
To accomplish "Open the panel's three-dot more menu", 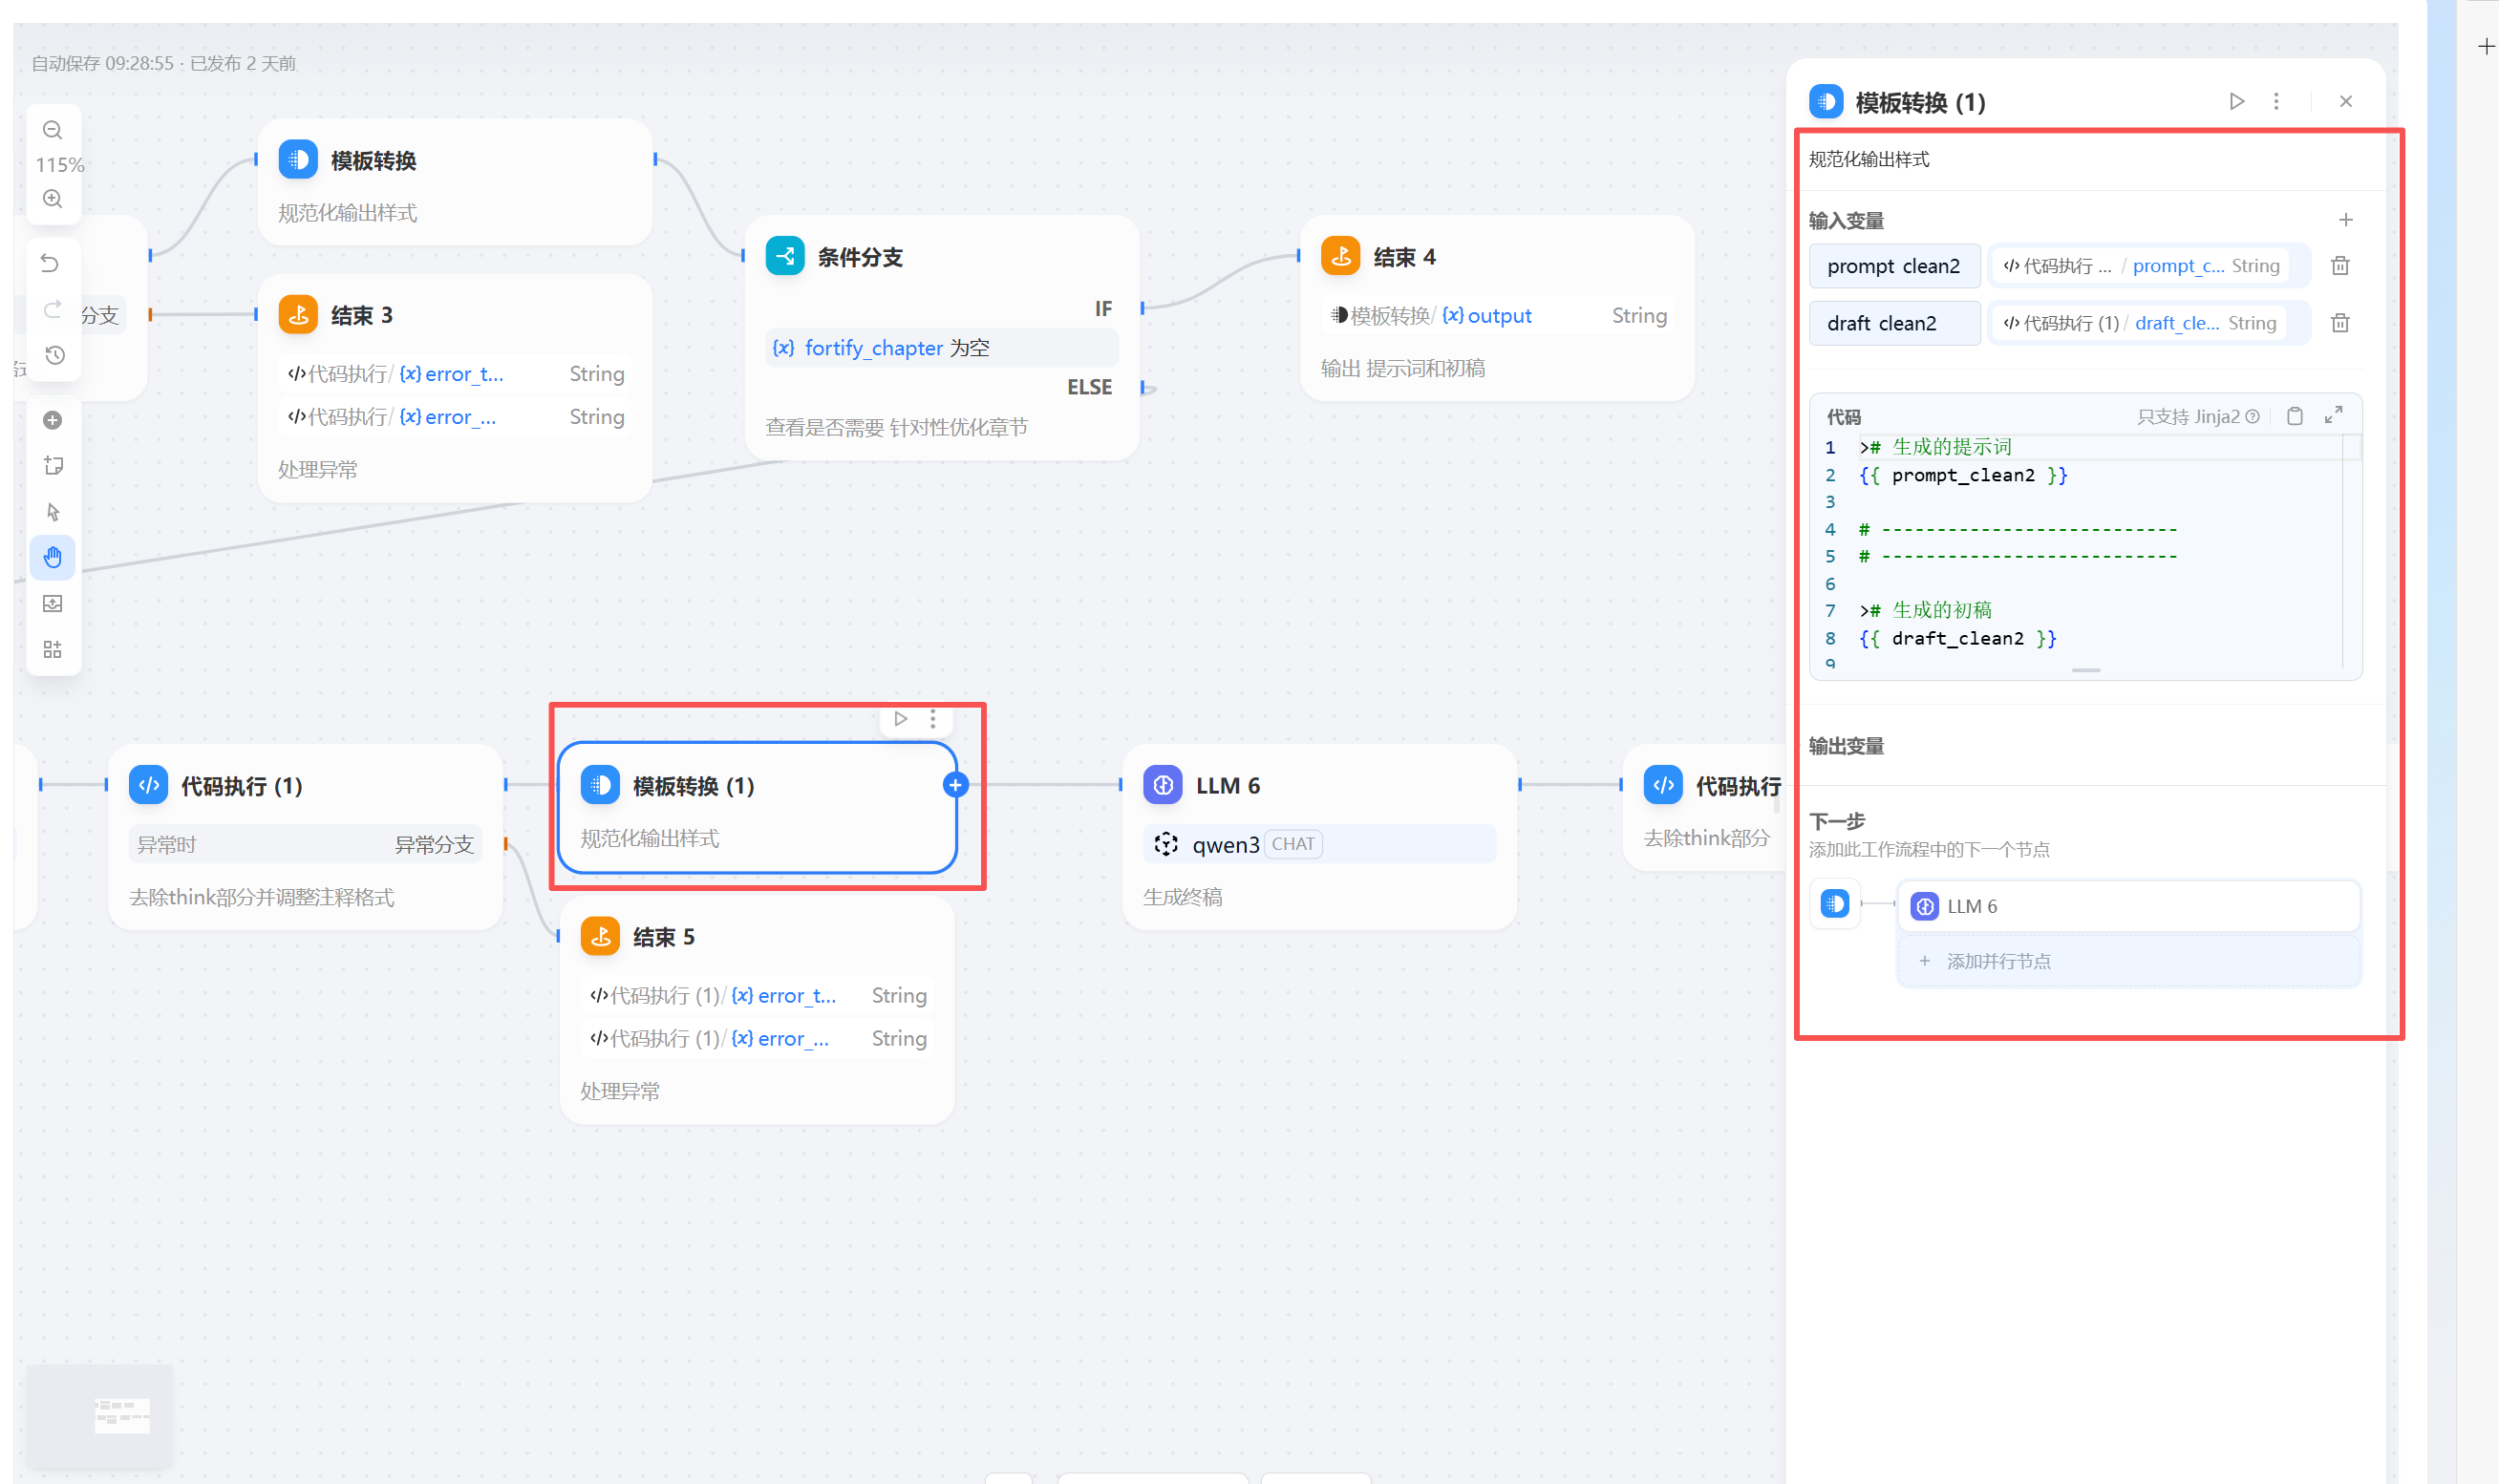I will click(2276, 102).
